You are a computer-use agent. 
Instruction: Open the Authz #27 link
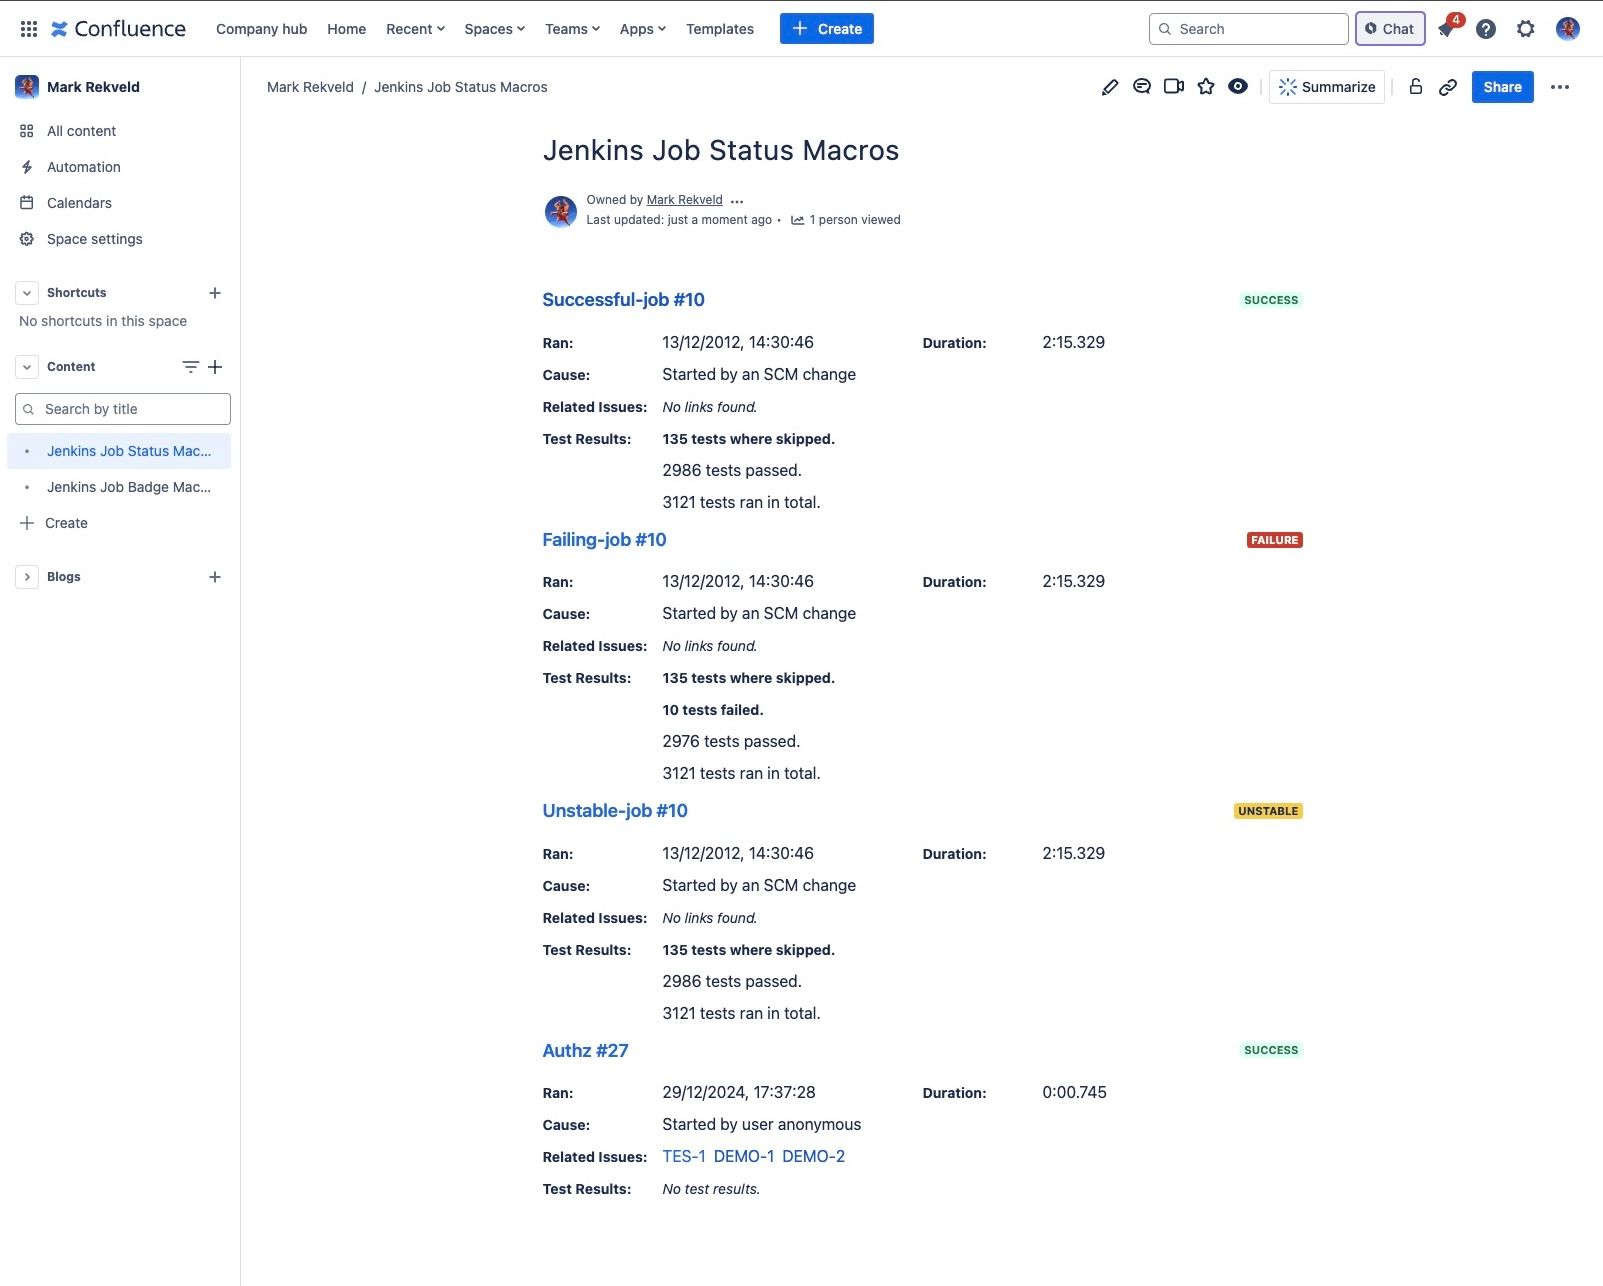[x=585, y=1051]
